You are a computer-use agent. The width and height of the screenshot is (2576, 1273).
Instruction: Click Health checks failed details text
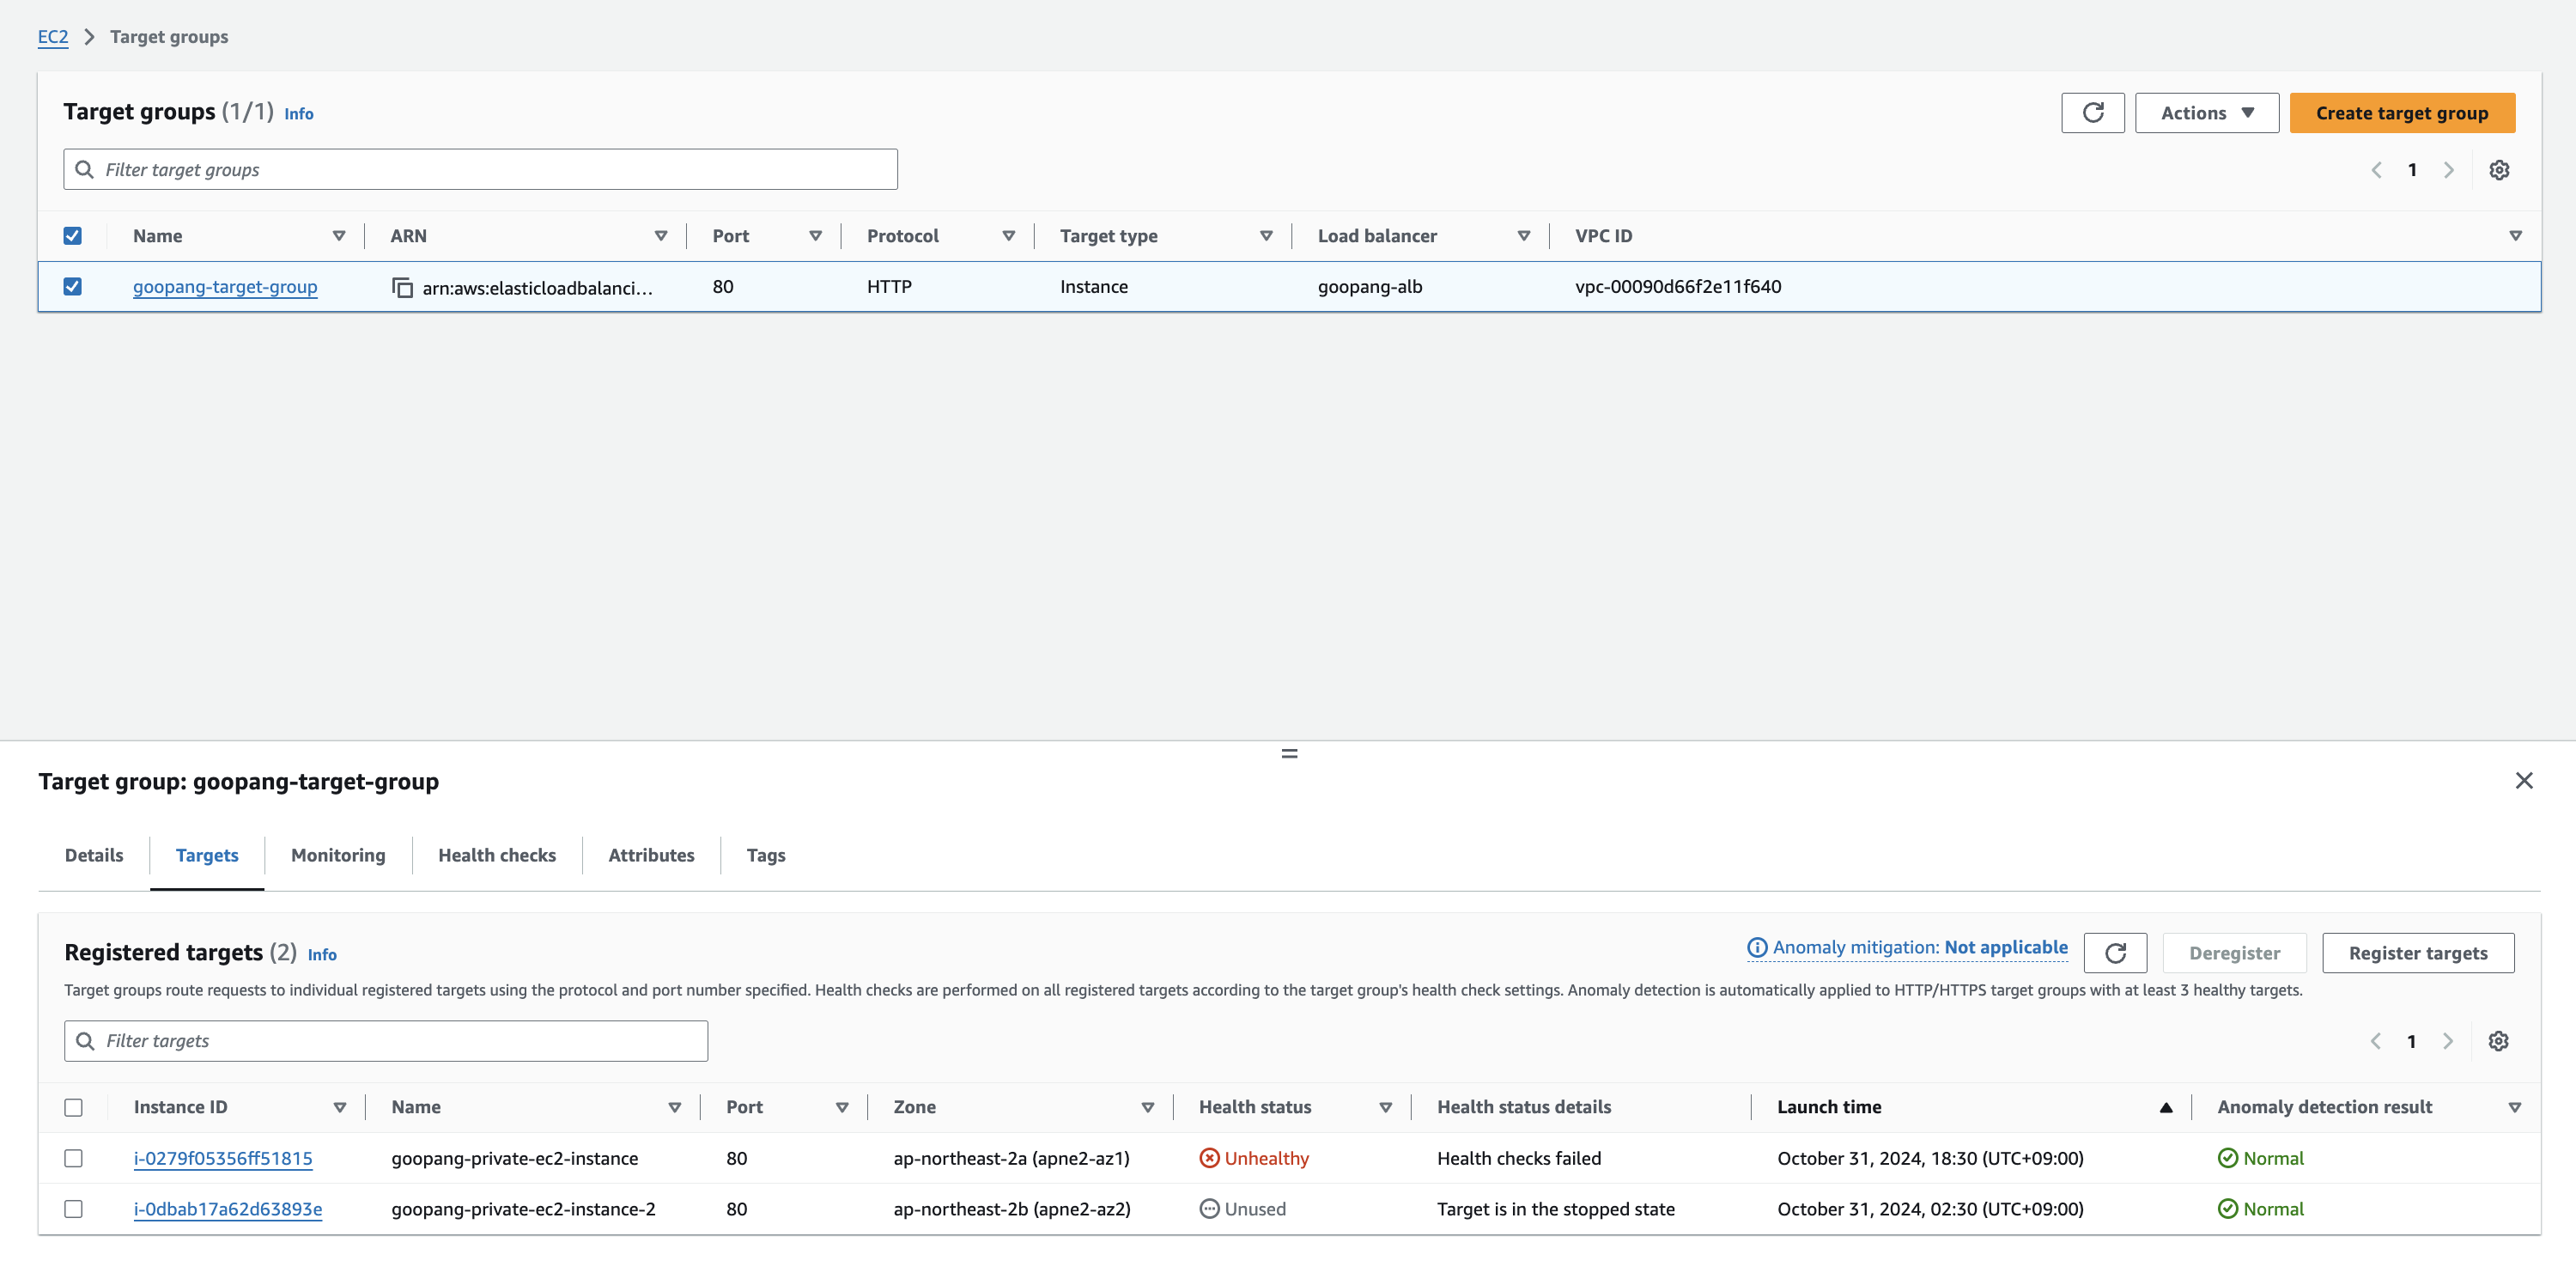tap(1519, 1158)
